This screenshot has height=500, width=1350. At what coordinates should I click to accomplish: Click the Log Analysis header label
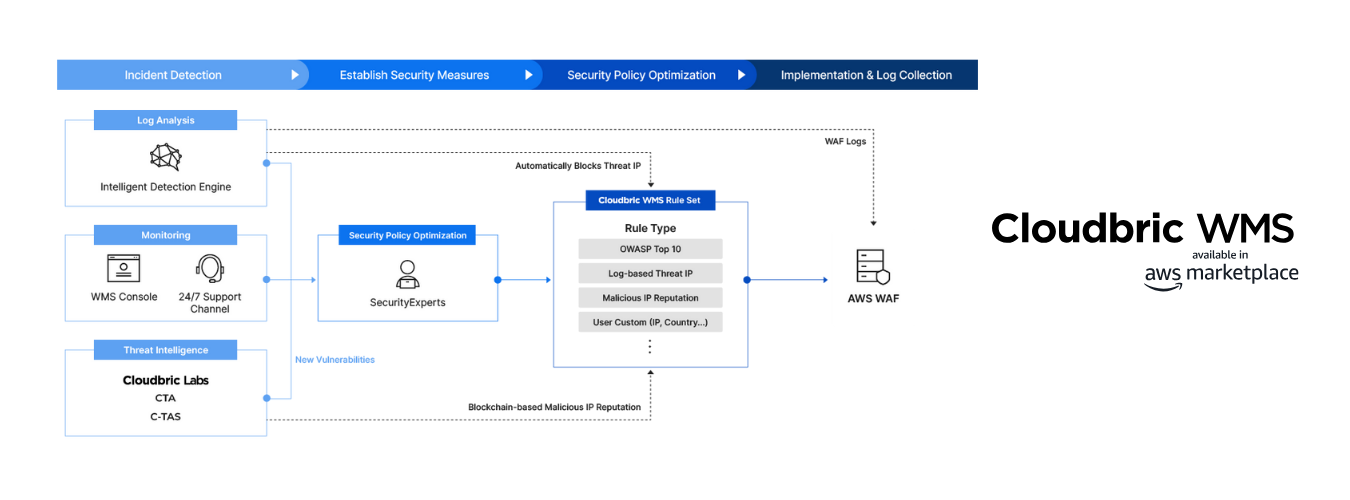(x=166, y=120)
